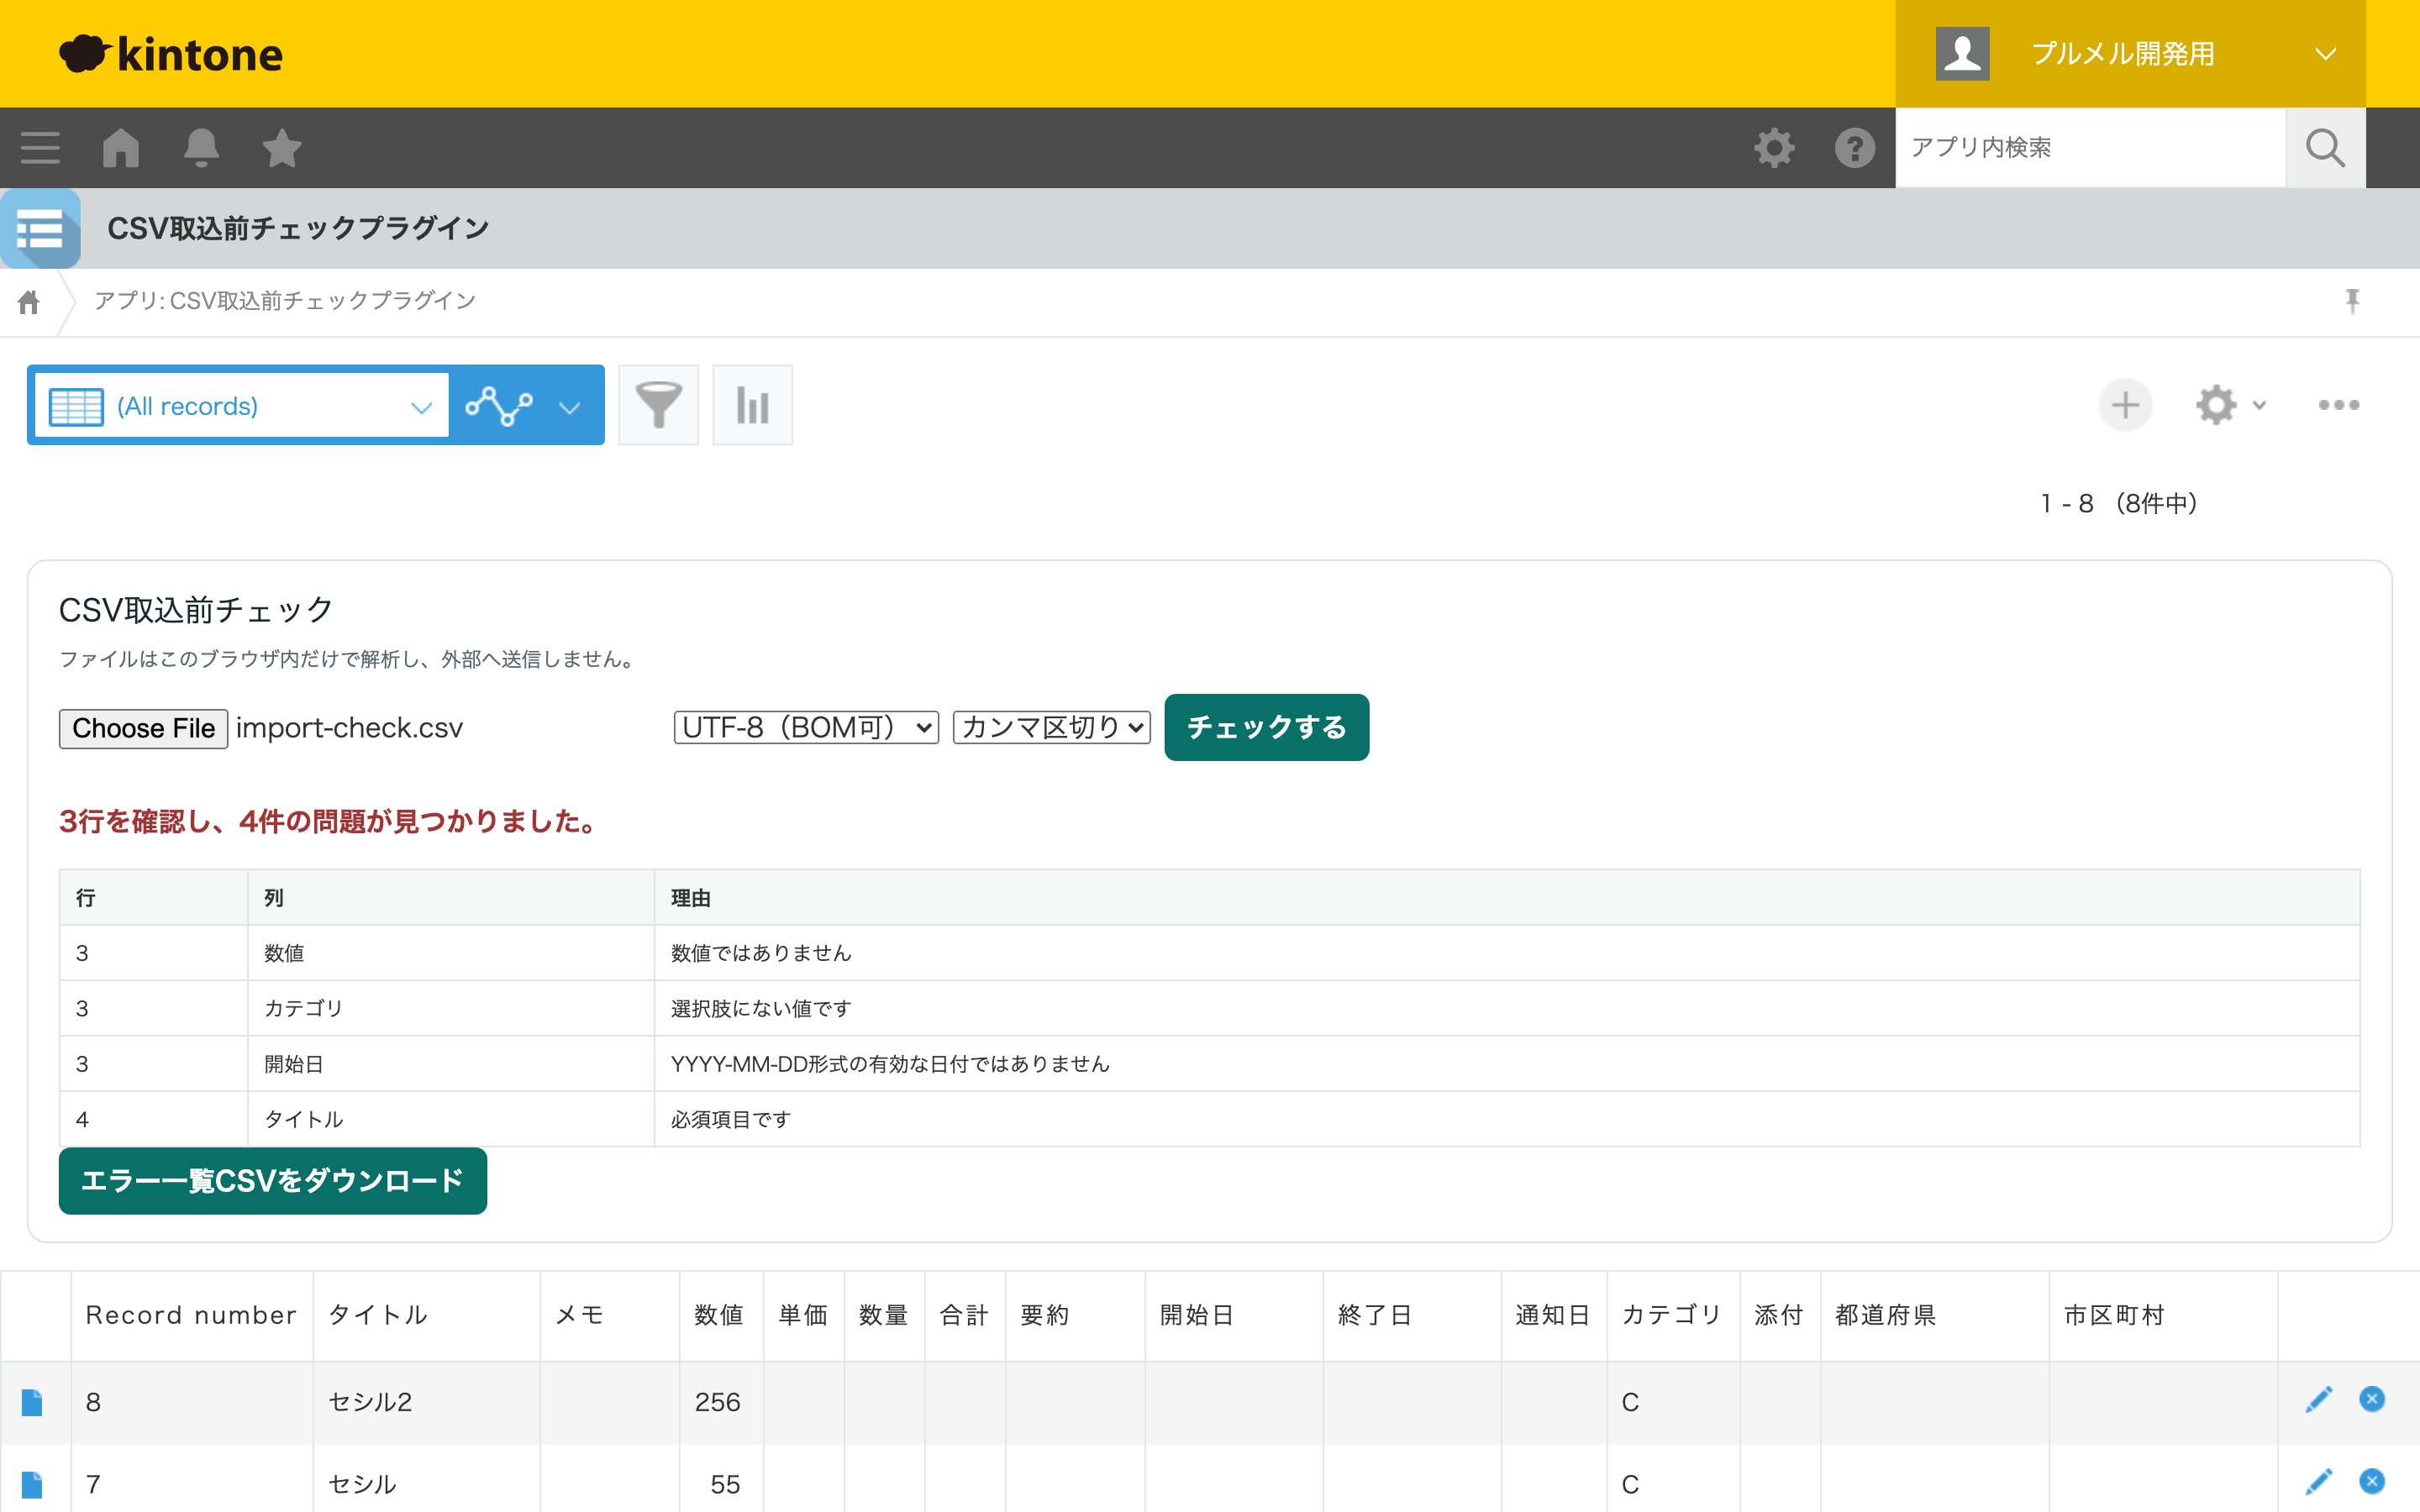Click the search magnifier button
The width and height of the screenshot is (2420, 1512).
click(2325, 148)
